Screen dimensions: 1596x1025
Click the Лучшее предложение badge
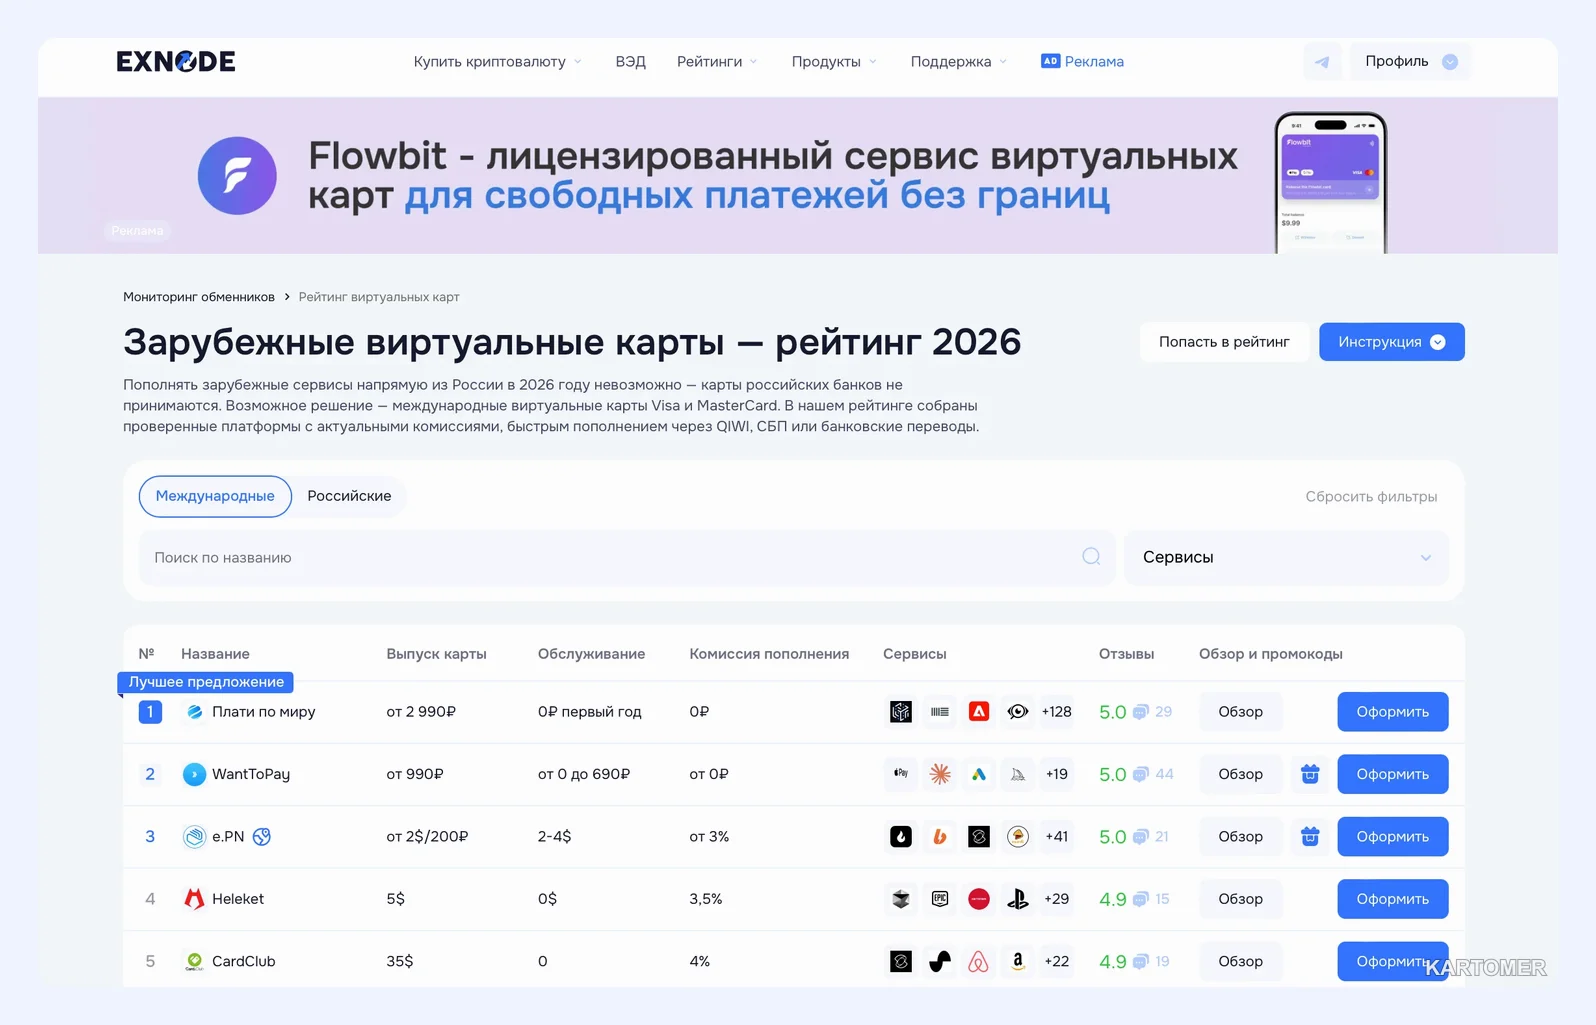[x=206, y=682]
